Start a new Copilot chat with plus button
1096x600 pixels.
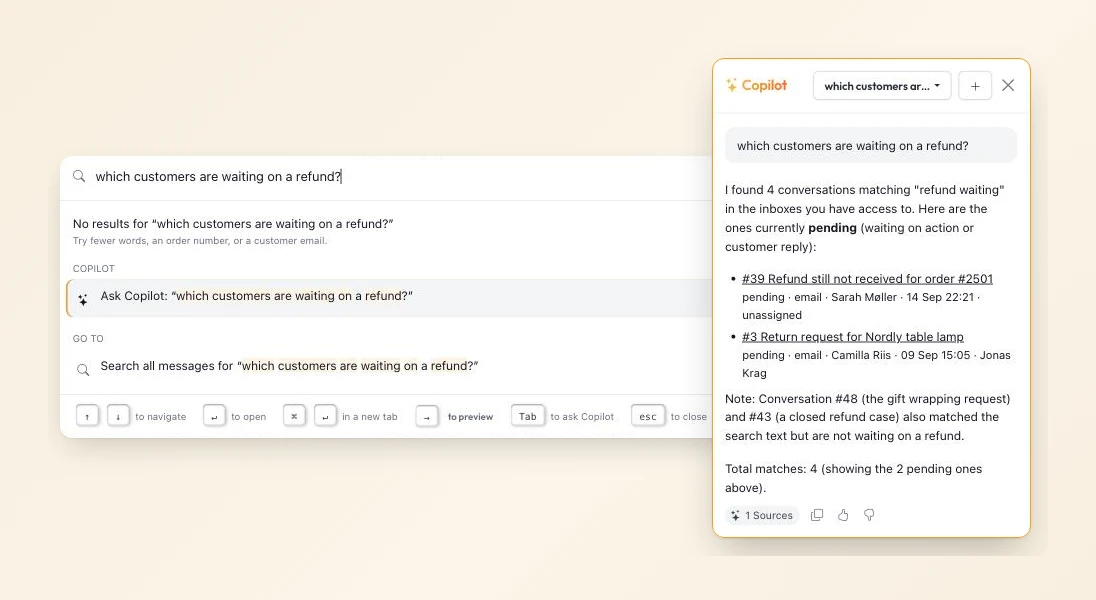(x=975, y=86)
